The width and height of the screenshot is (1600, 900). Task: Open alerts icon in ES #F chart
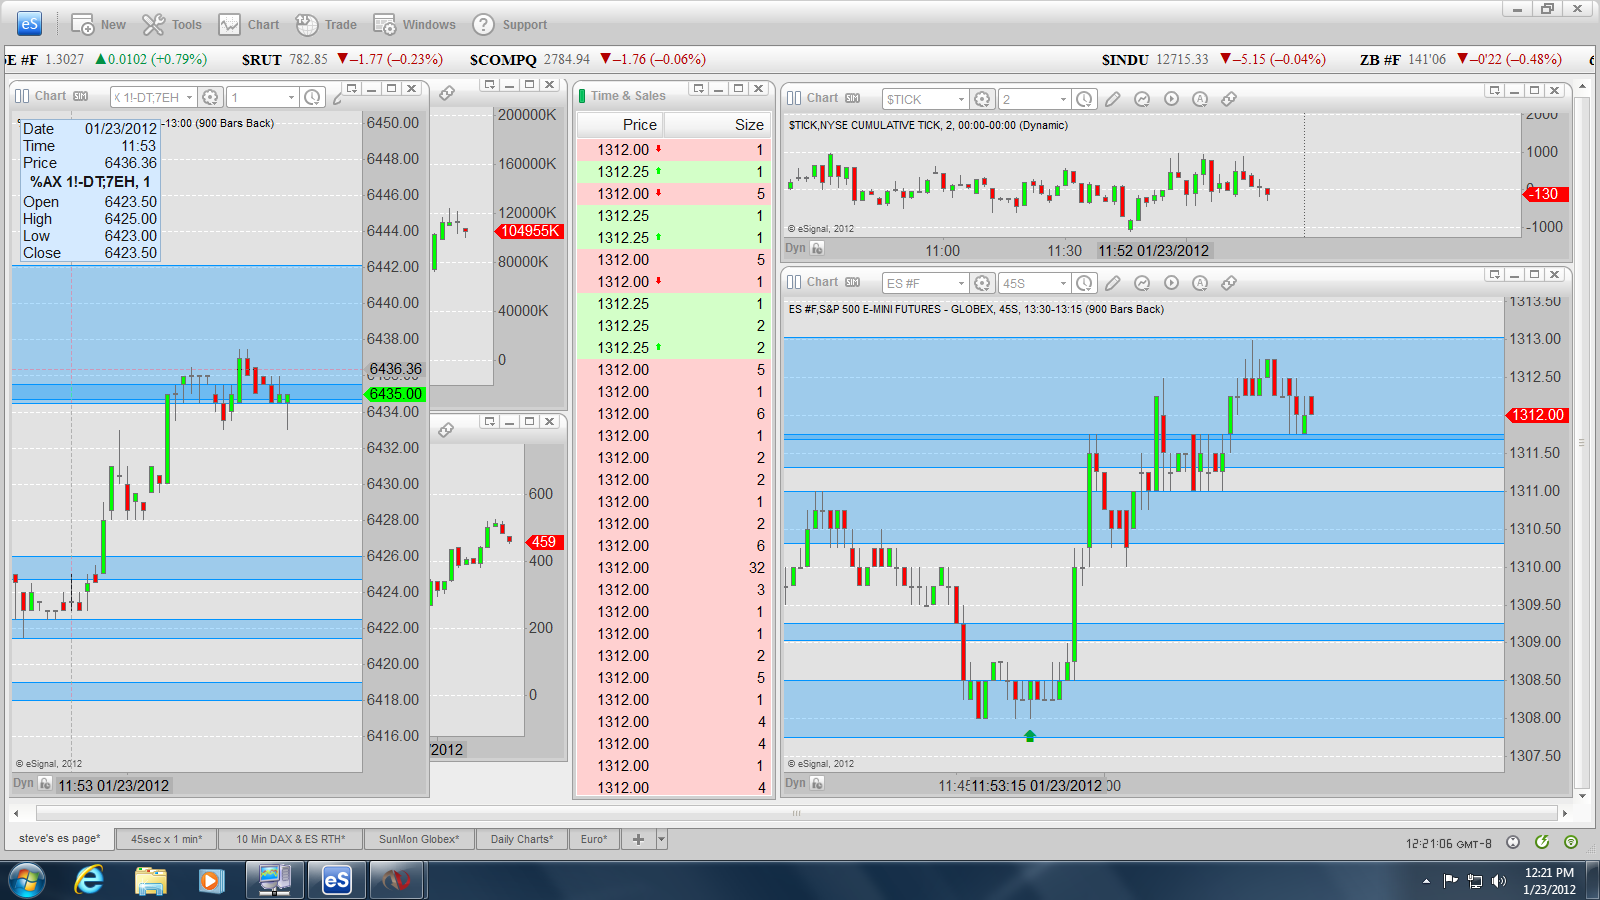1200,283
